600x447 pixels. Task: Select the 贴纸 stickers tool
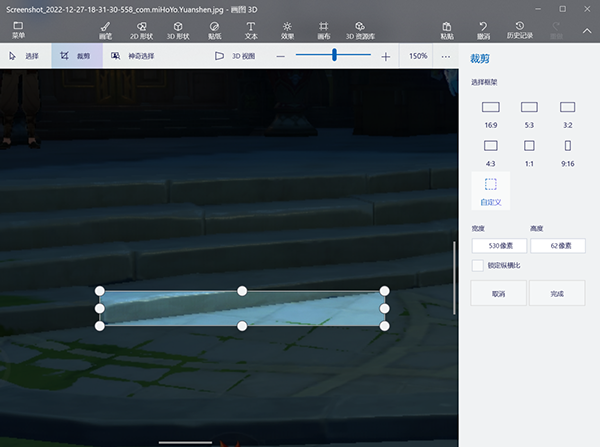point(215,29)
